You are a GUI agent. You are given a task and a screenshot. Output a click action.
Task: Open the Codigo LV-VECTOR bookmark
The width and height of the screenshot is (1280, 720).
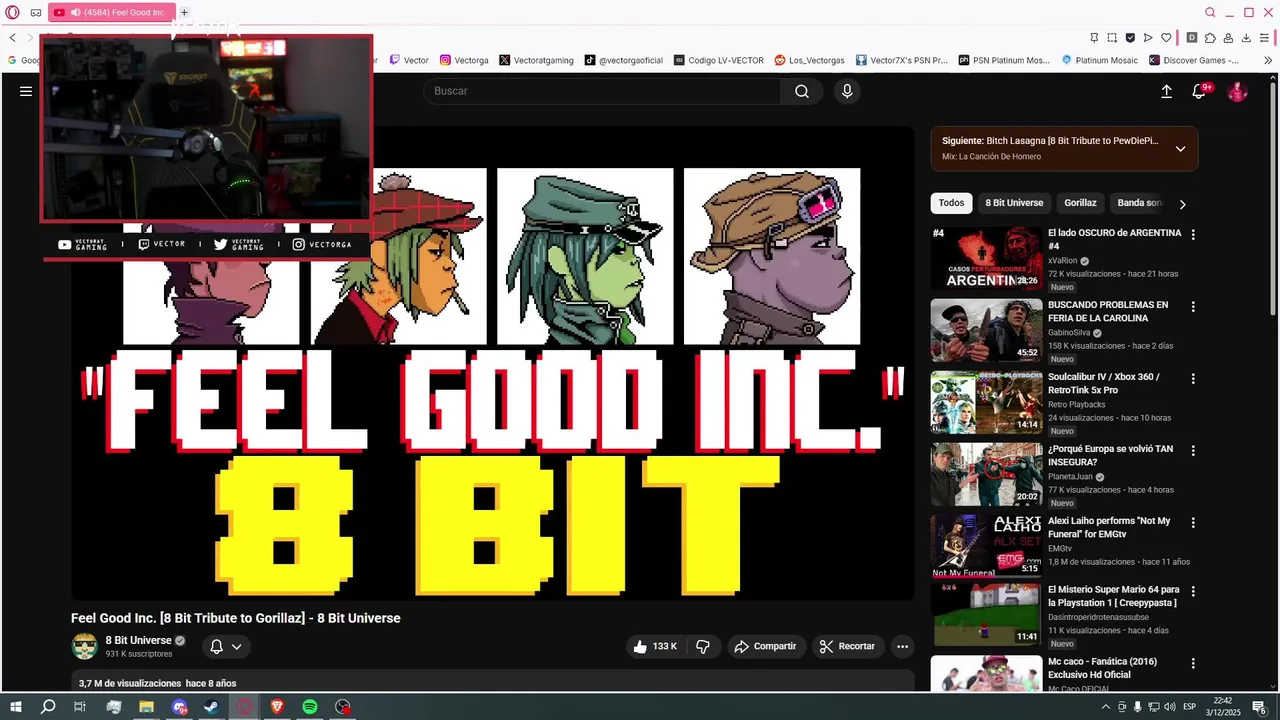pyautogui.click(x=718, y=60)
